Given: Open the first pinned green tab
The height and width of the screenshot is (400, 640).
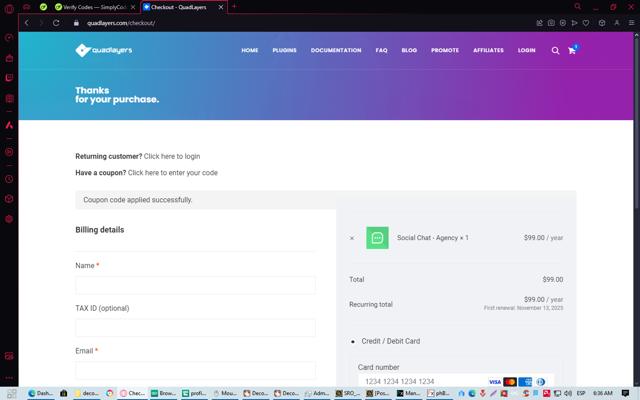Looking at the screenshot, I should [43, 7].
